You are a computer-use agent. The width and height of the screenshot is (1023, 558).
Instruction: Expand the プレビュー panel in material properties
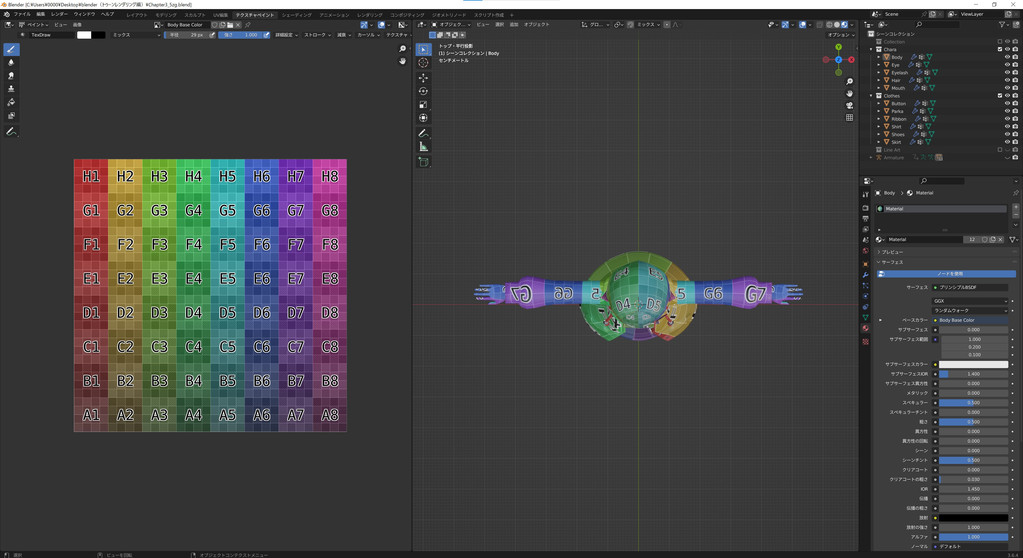pyautogui.click(x=891, y=252)
